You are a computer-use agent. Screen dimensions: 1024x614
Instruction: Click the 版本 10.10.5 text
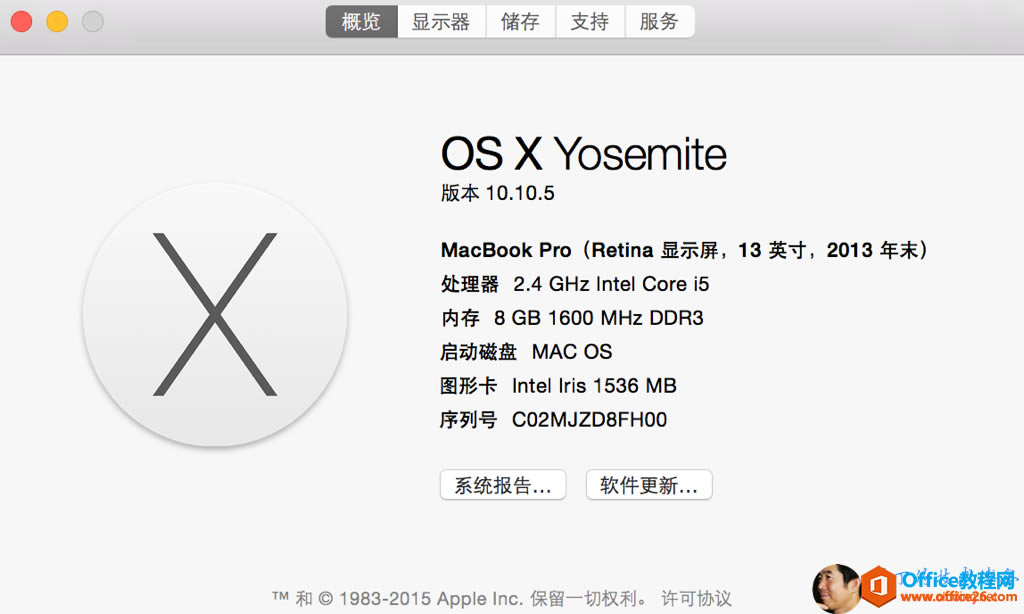[x=498, y=193]
